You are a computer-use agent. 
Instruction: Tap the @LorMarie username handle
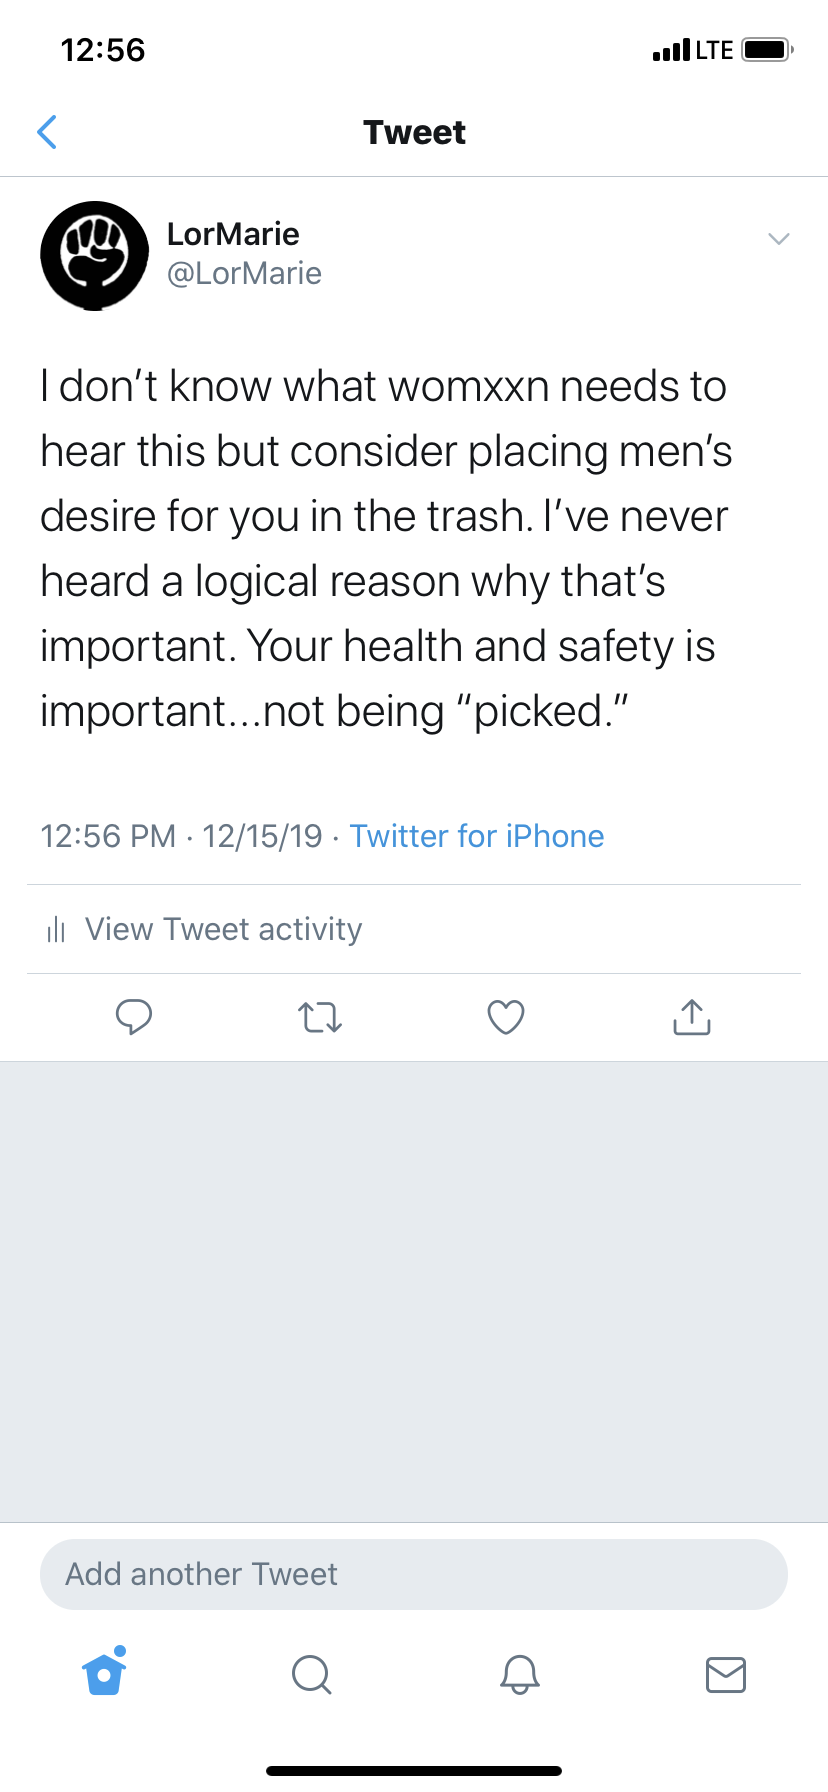[x=244, y=273]
